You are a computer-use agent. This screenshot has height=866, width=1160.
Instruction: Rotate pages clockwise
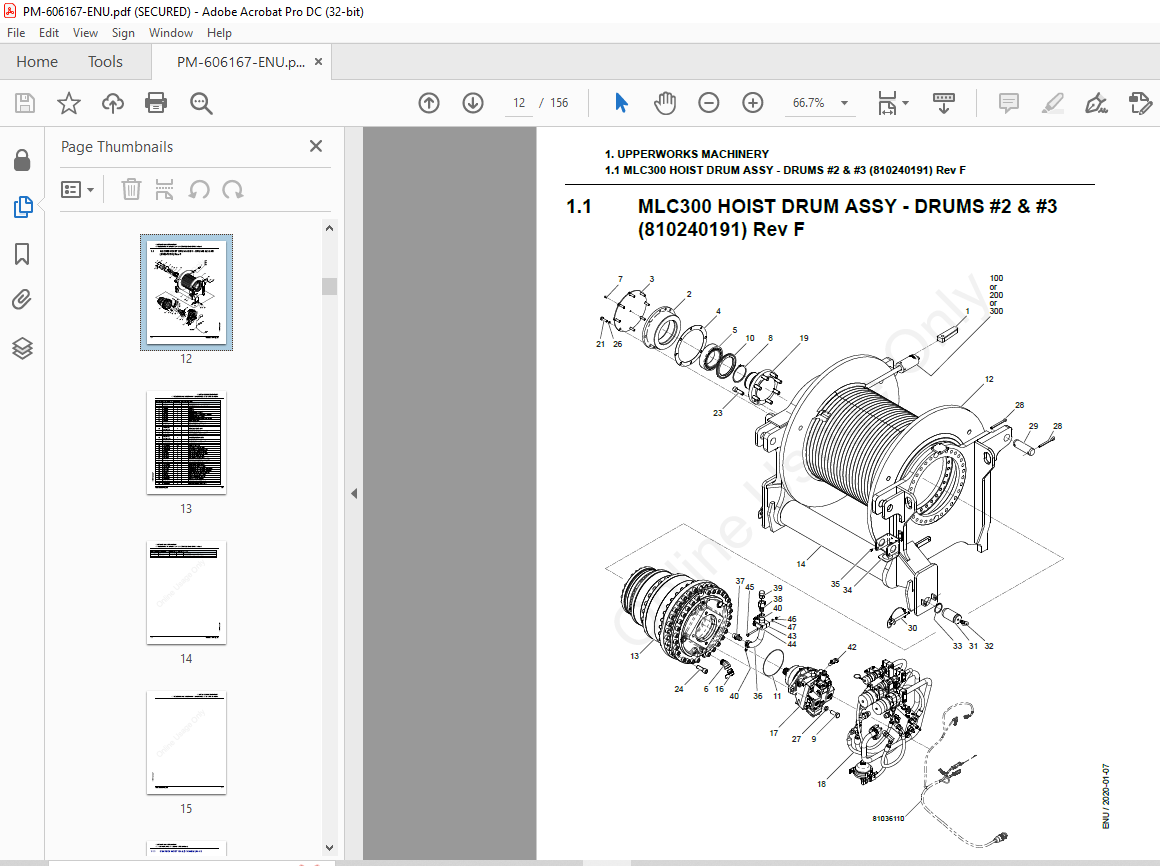click(x=232, y=189)
